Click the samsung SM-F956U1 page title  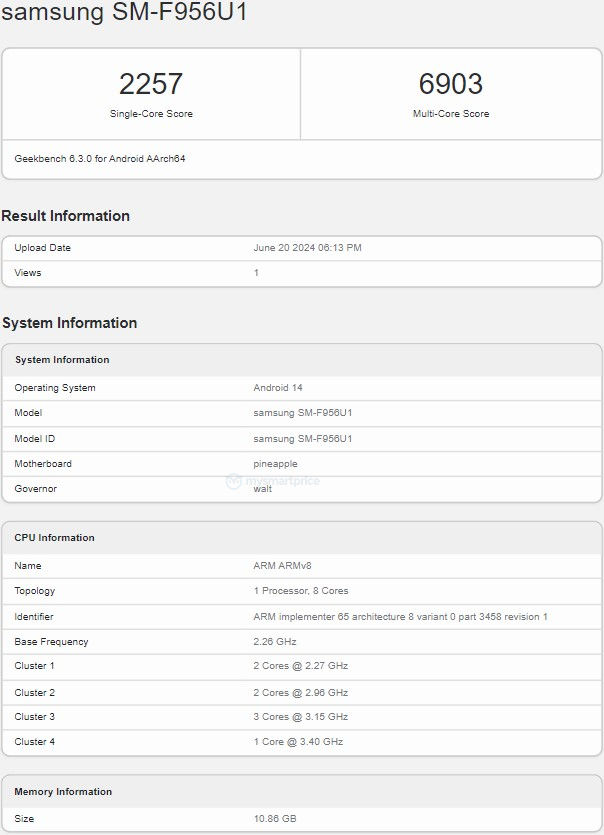click(125, 12)
